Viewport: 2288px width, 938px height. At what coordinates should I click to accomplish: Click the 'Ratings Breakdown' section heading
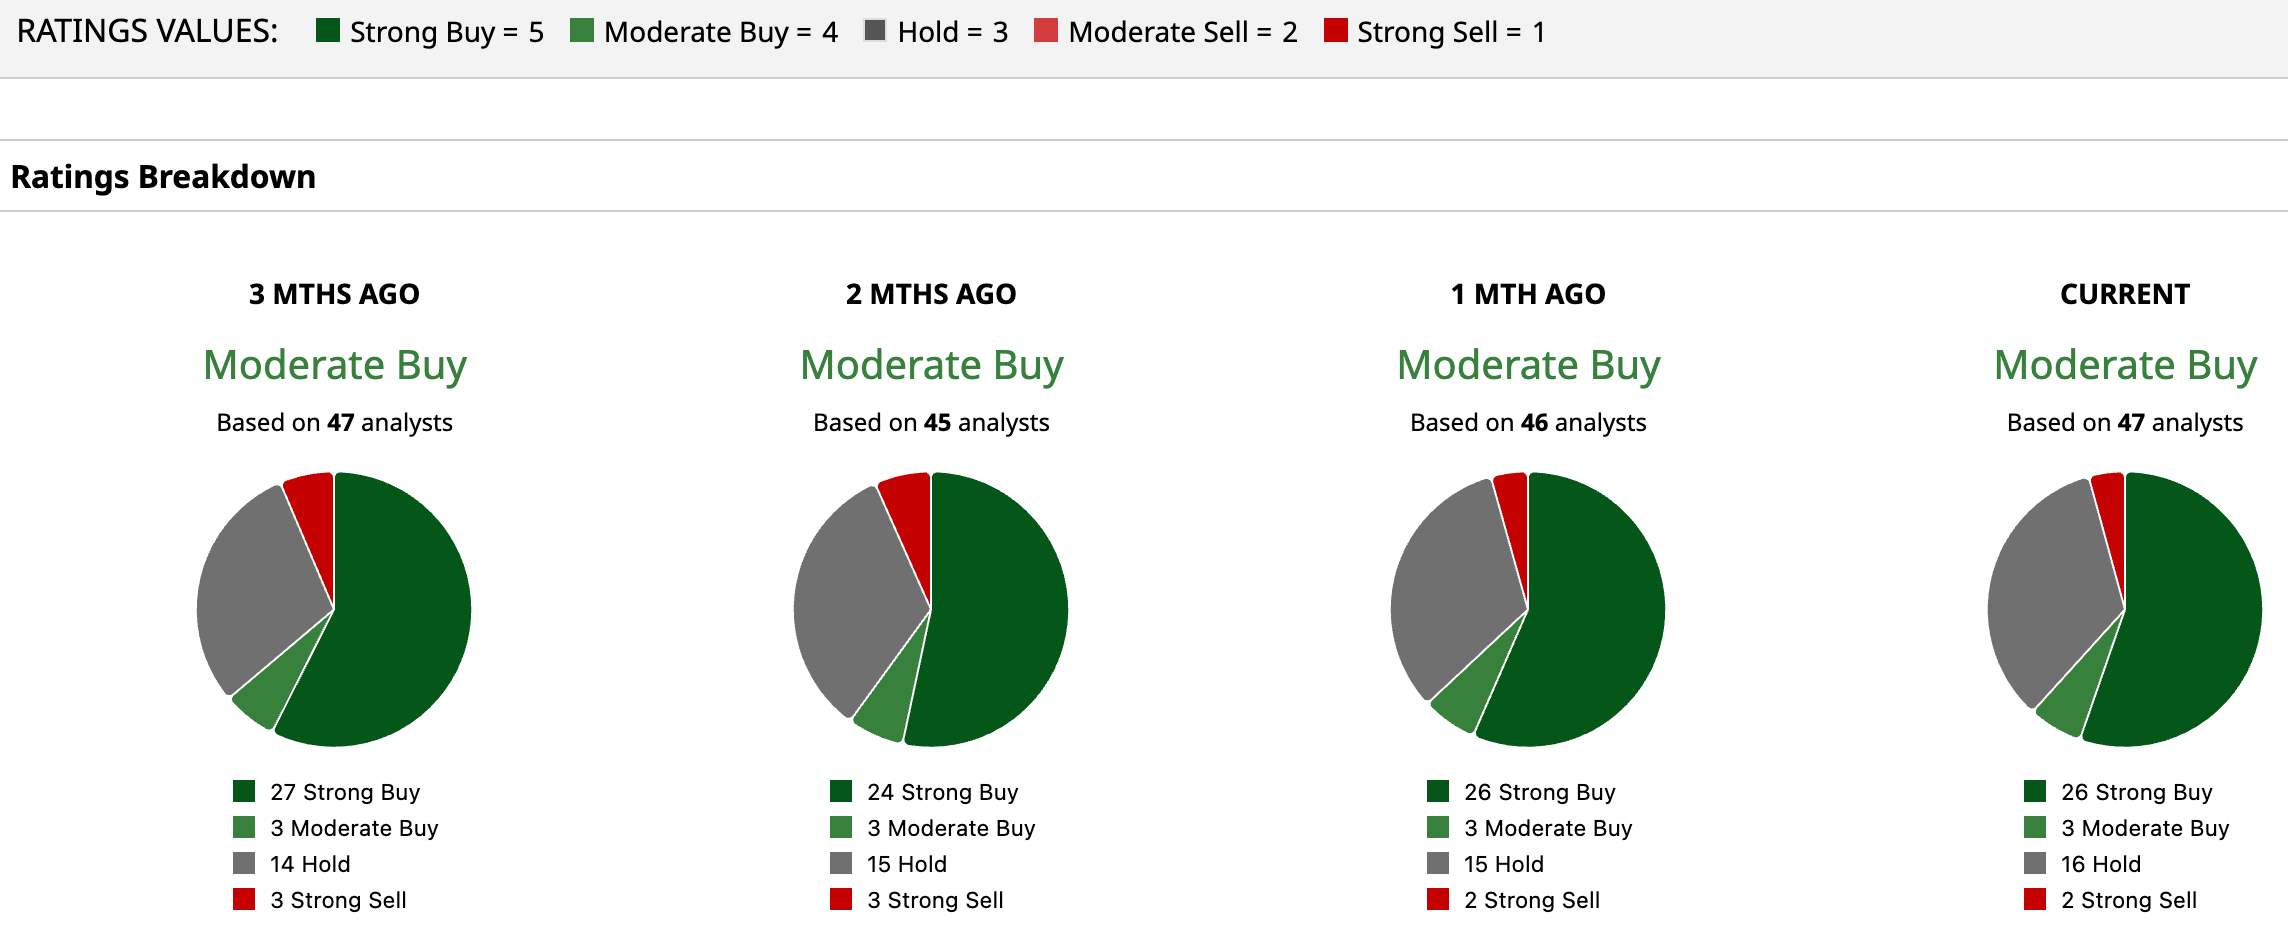163,176
